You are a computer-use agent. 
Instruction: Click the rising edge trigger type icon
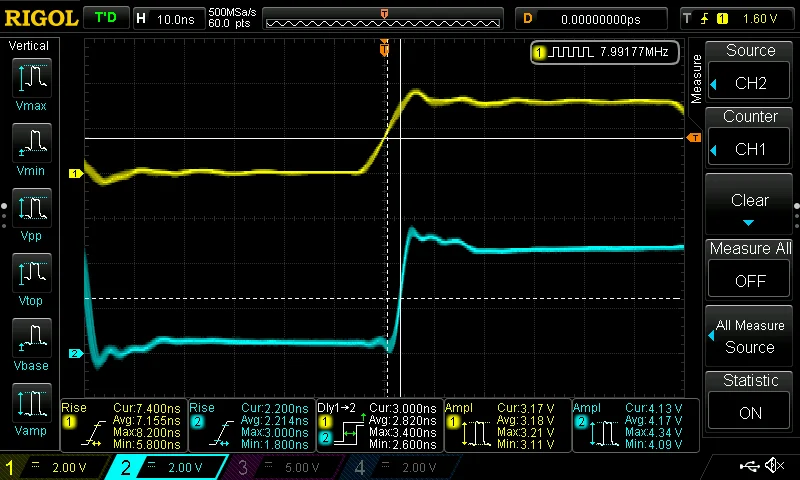[x=705, y=19]
